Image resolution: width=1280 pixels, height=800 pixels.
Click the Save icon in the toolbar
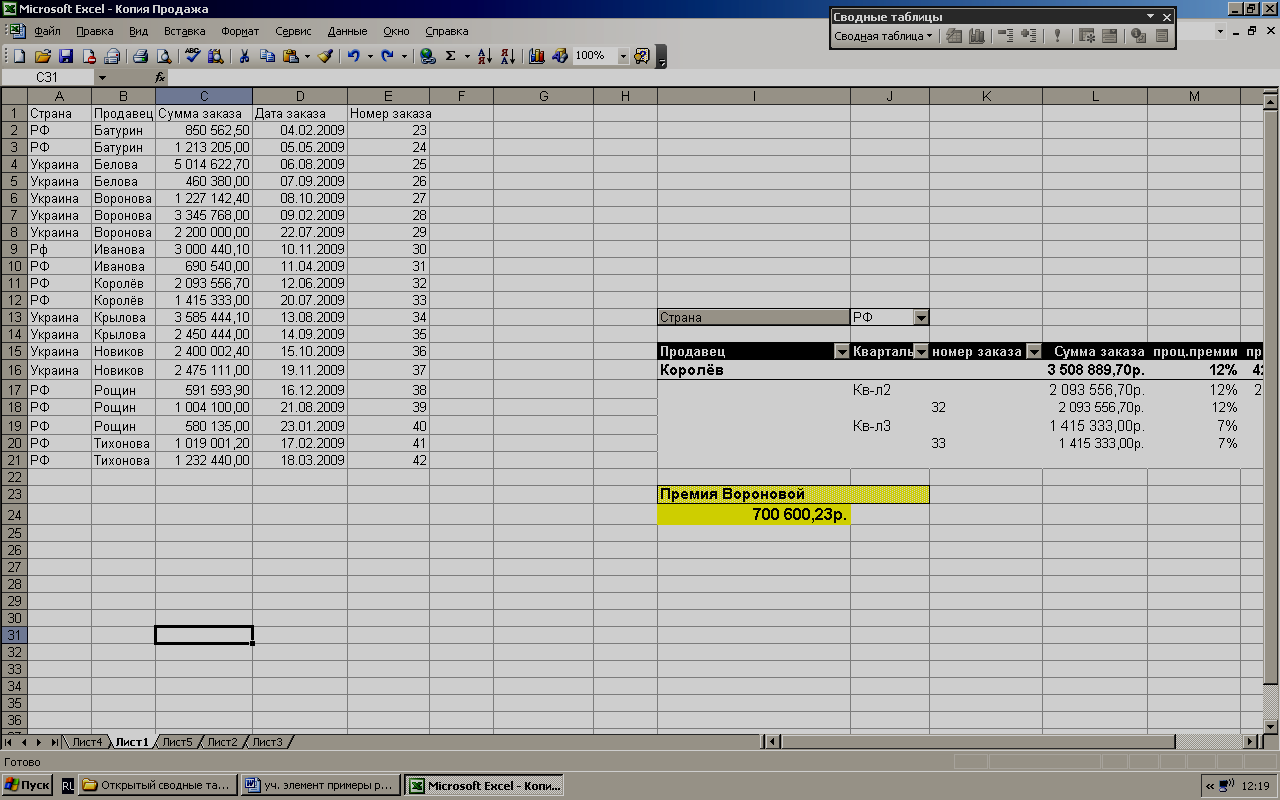(x=66, y=56)
